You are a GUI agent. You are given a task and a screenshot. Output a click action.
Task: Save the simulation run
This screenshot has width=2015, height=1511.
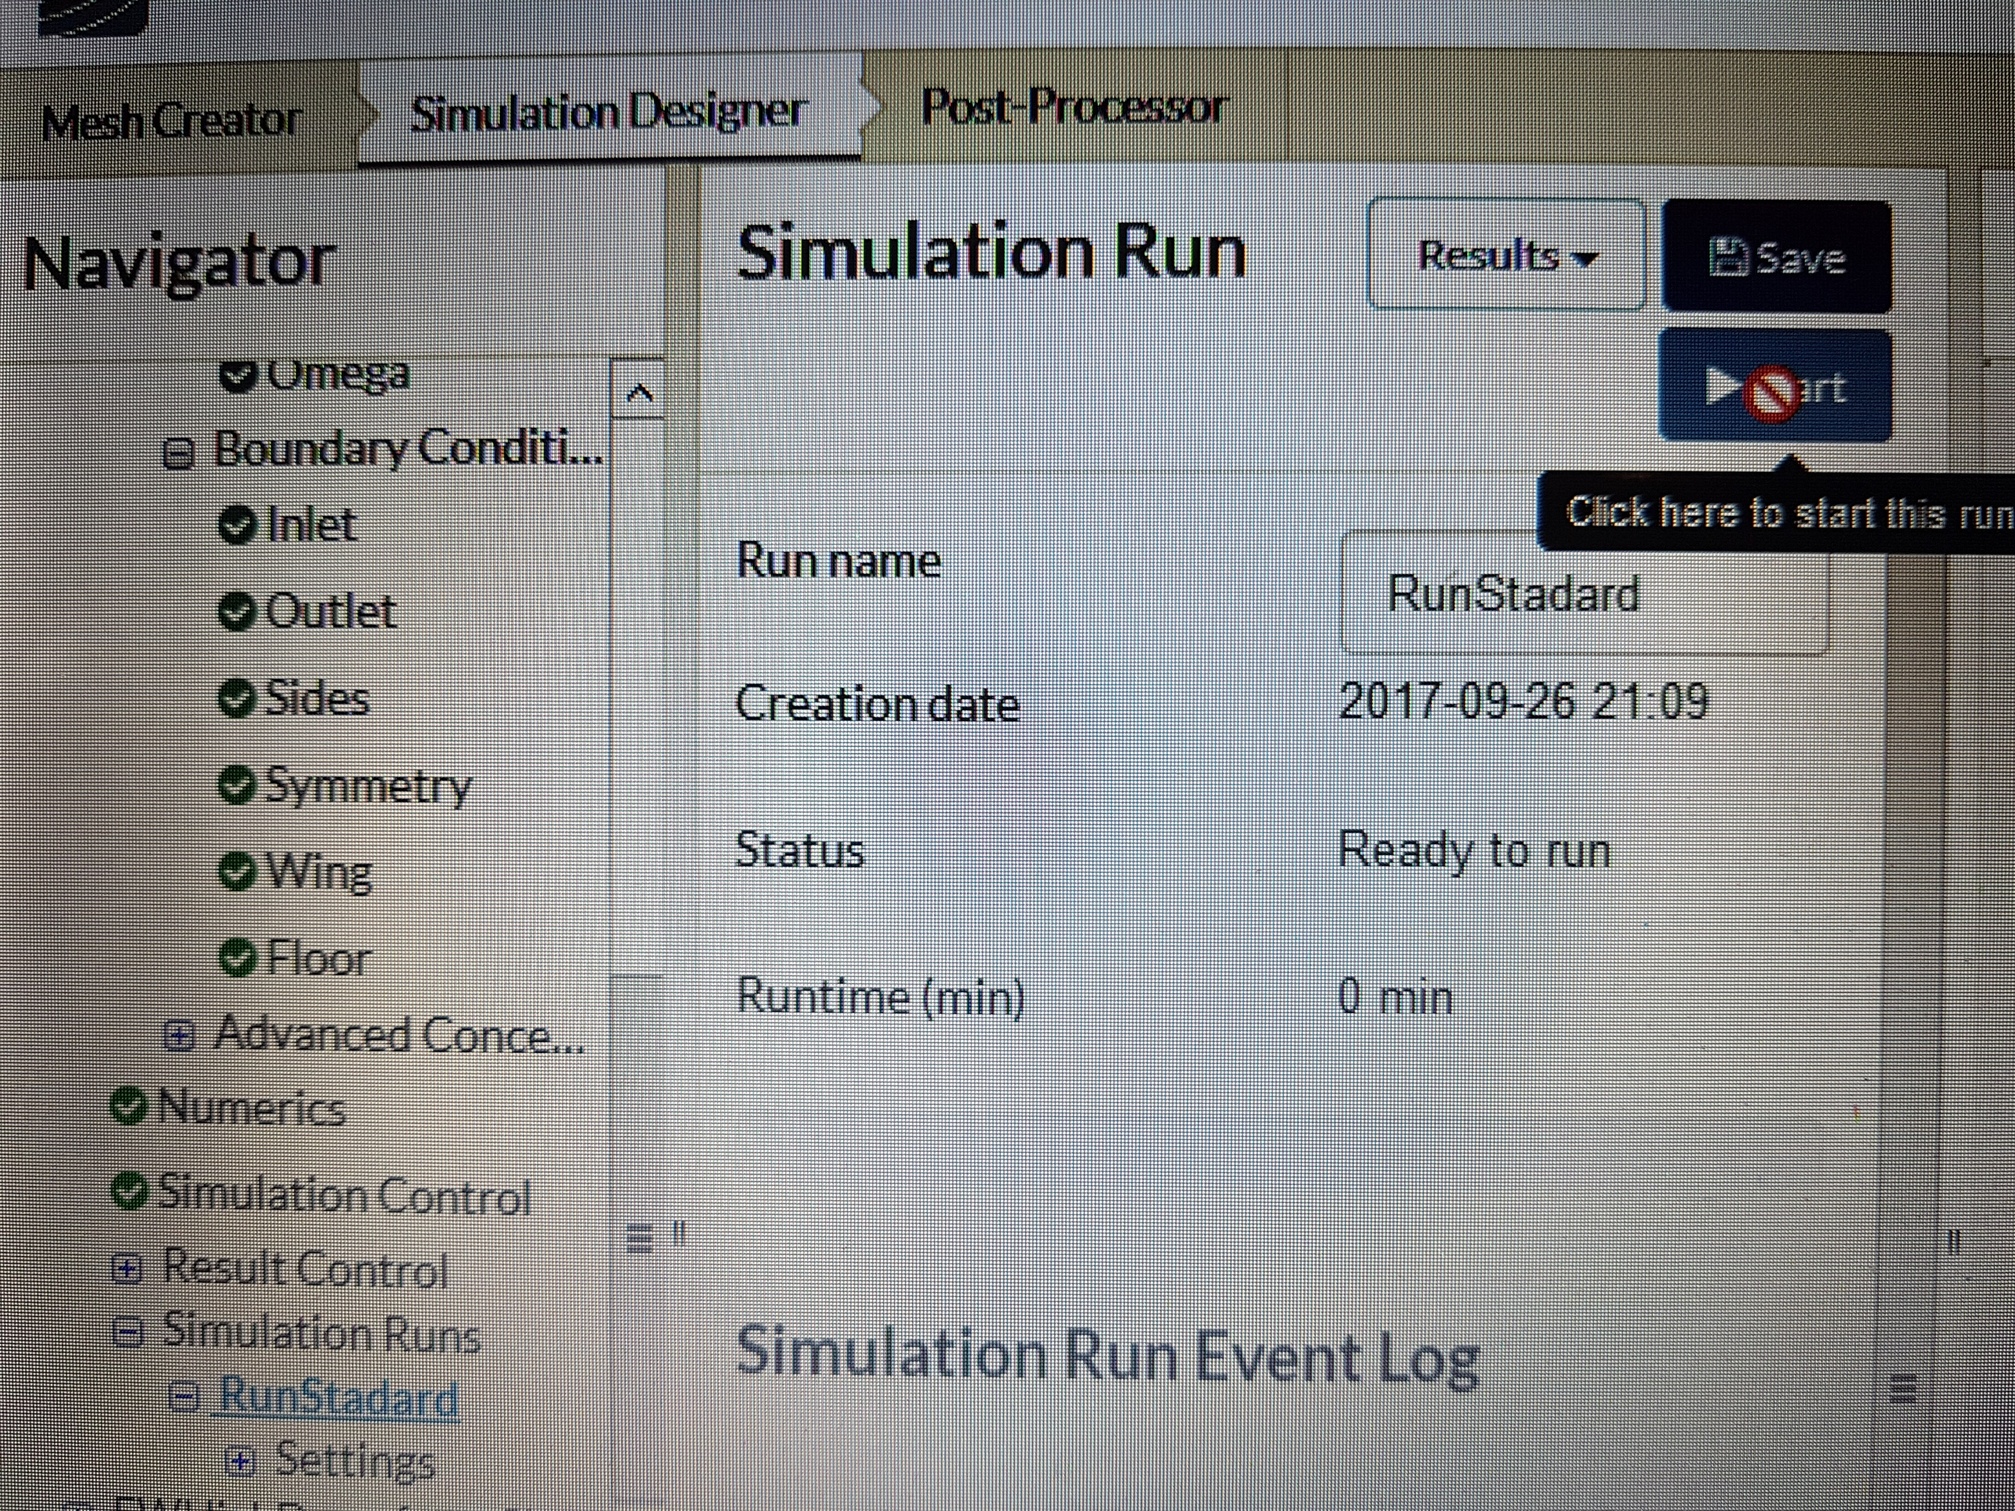click(1776, 257)
